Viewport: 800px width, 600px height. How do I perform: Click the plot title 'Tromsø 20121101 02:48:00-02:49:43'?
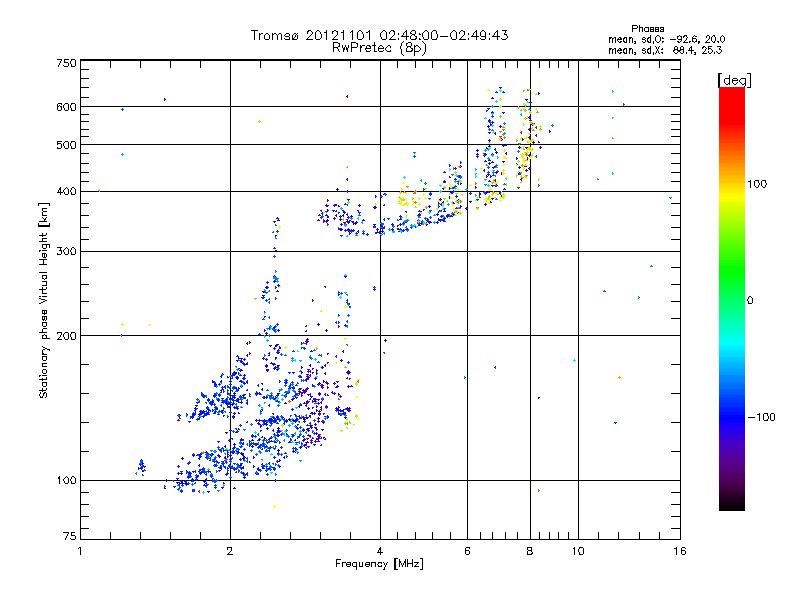379,35
